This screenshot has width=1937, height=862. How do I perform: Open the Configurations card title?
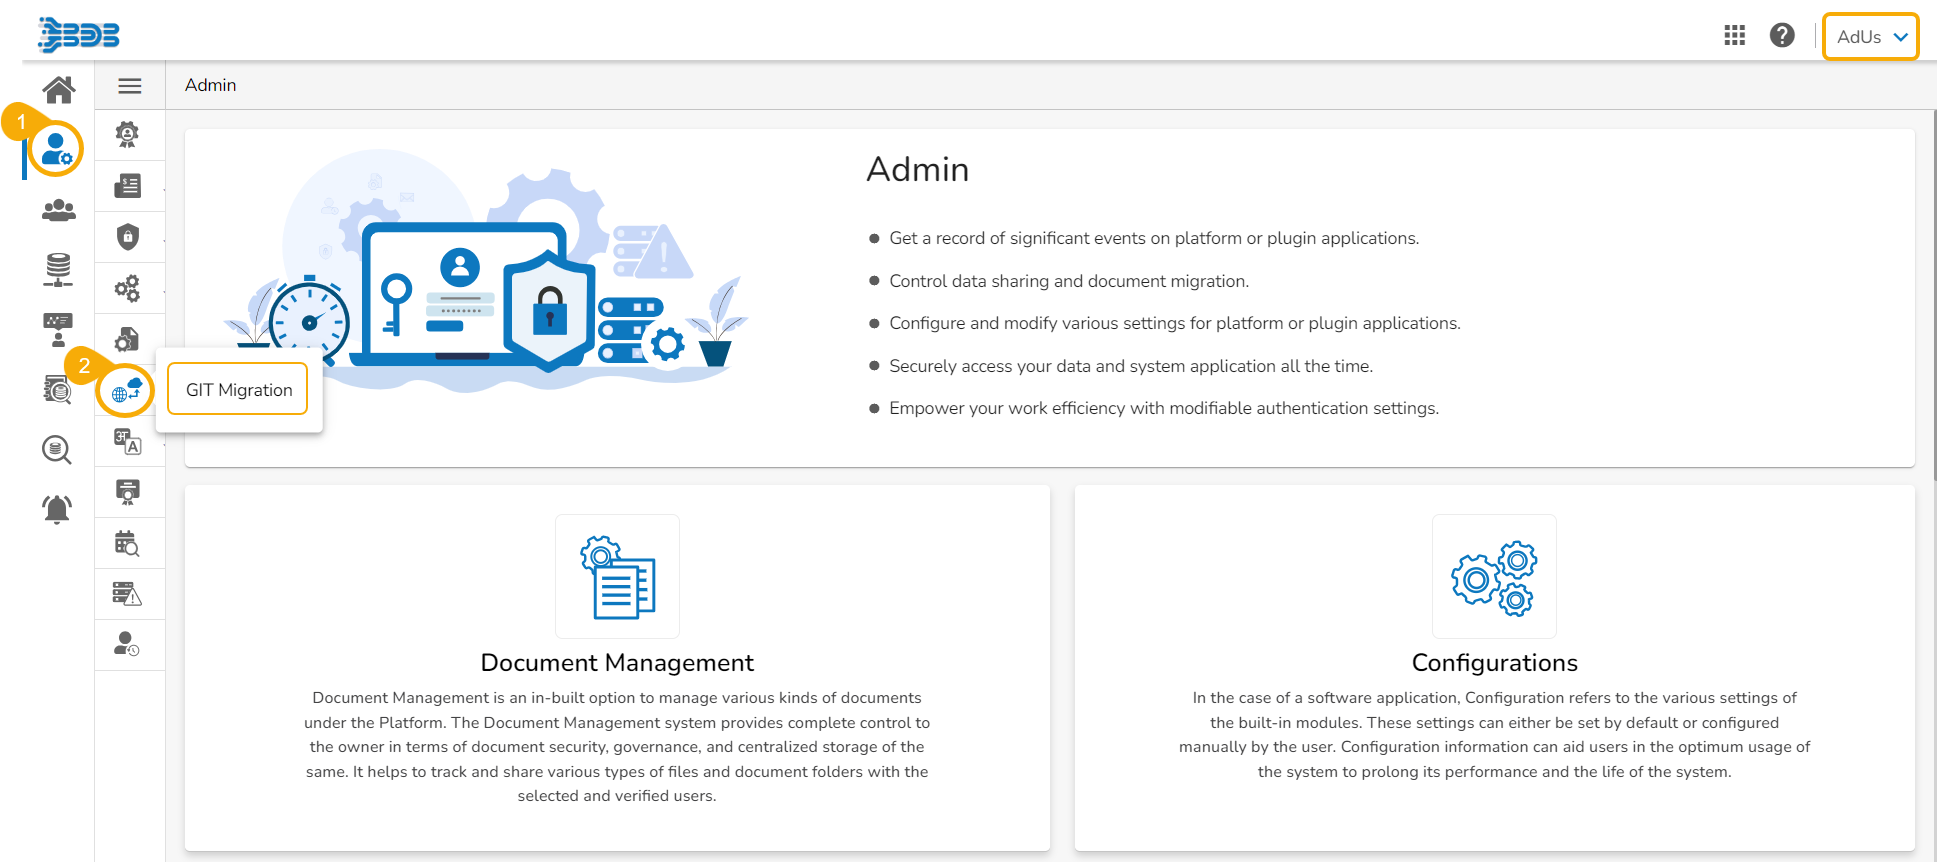(1495, 663)
